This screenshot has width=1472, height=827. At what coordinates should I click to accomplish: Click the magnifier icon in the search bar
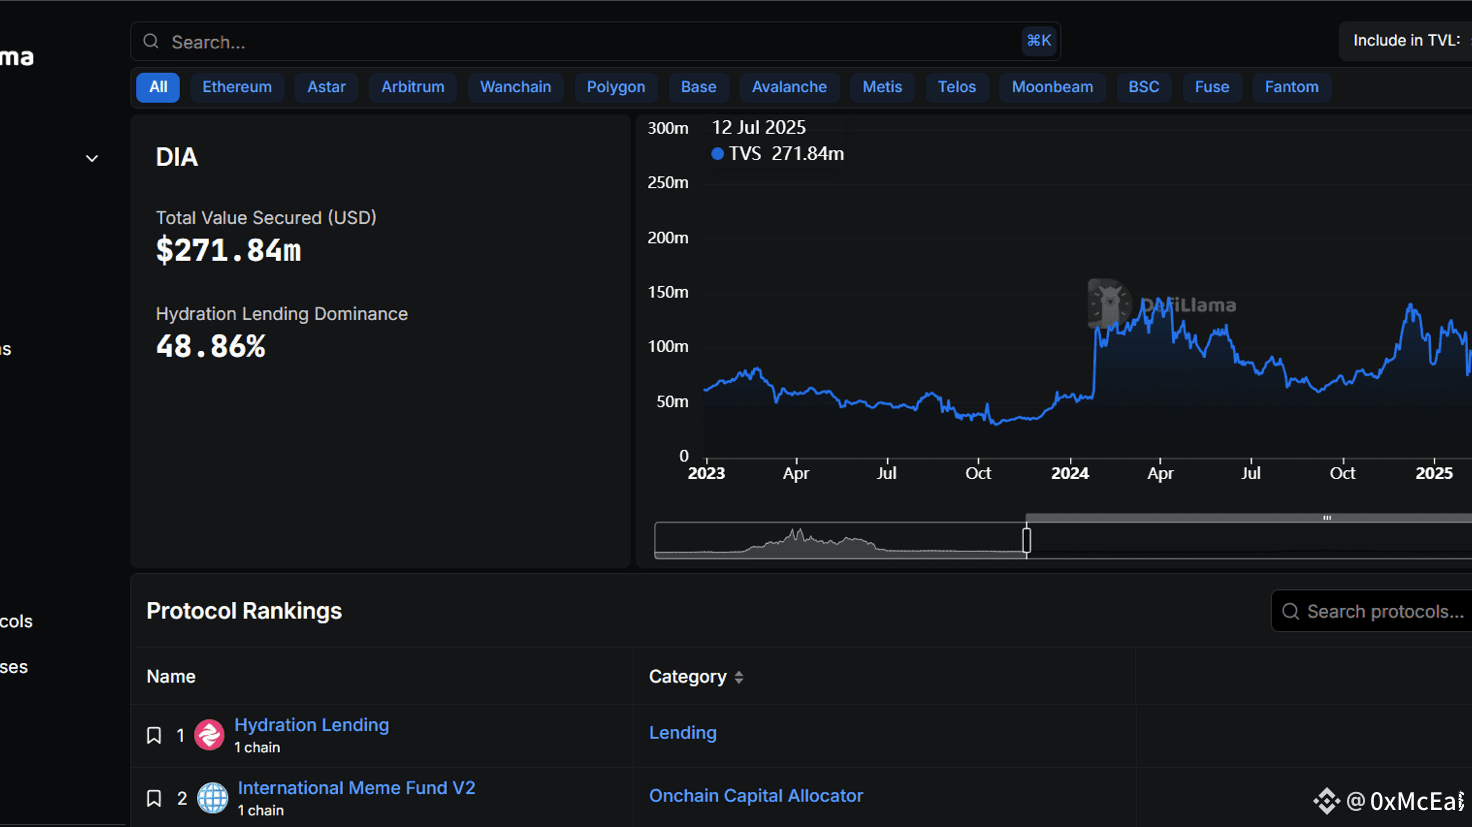click(x=151, y=42)
